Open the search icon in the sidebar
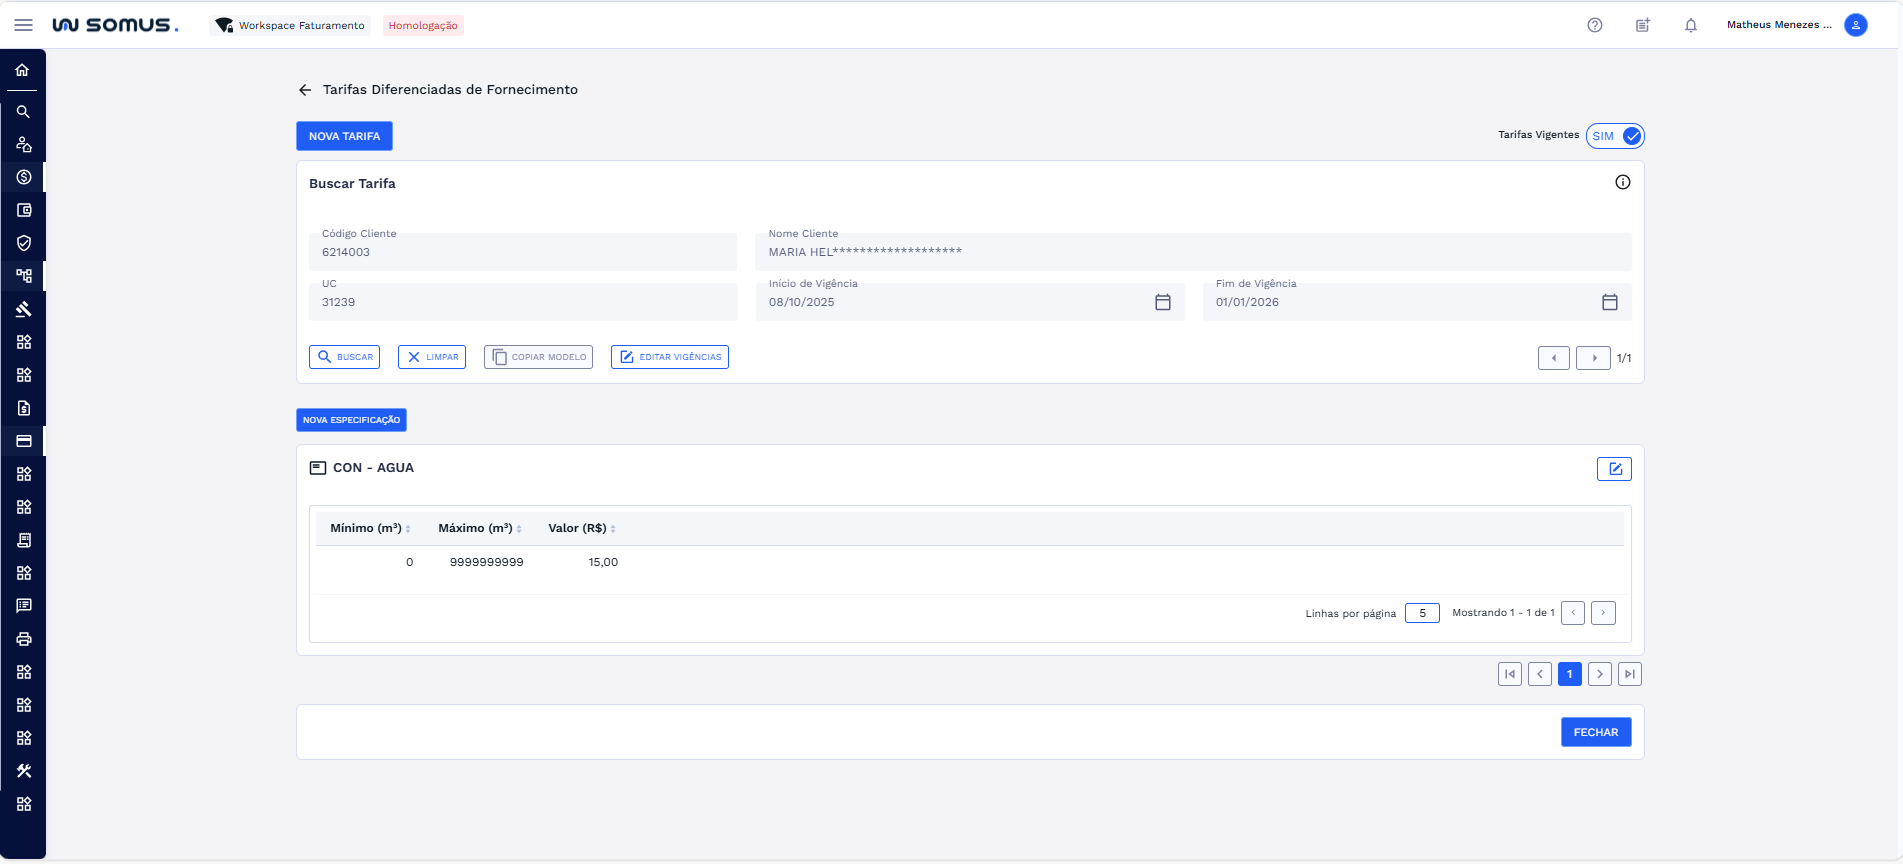 [x=23, y=112]
